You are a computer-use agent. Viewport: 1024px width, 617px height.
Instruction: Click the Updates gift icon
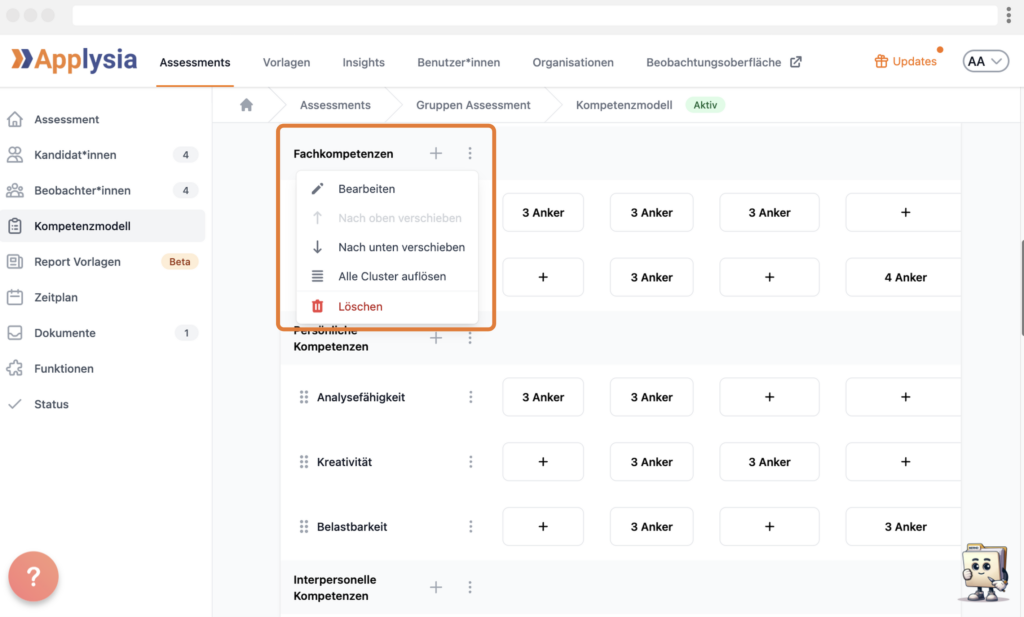881,61
